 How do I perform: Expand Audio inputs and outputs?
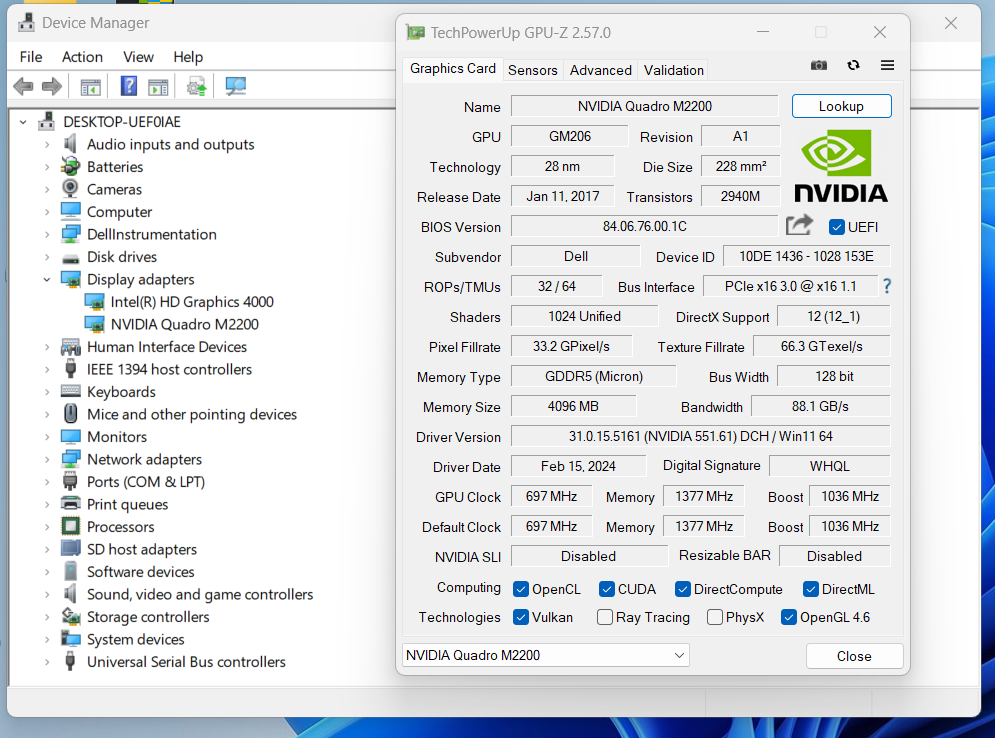47,145
